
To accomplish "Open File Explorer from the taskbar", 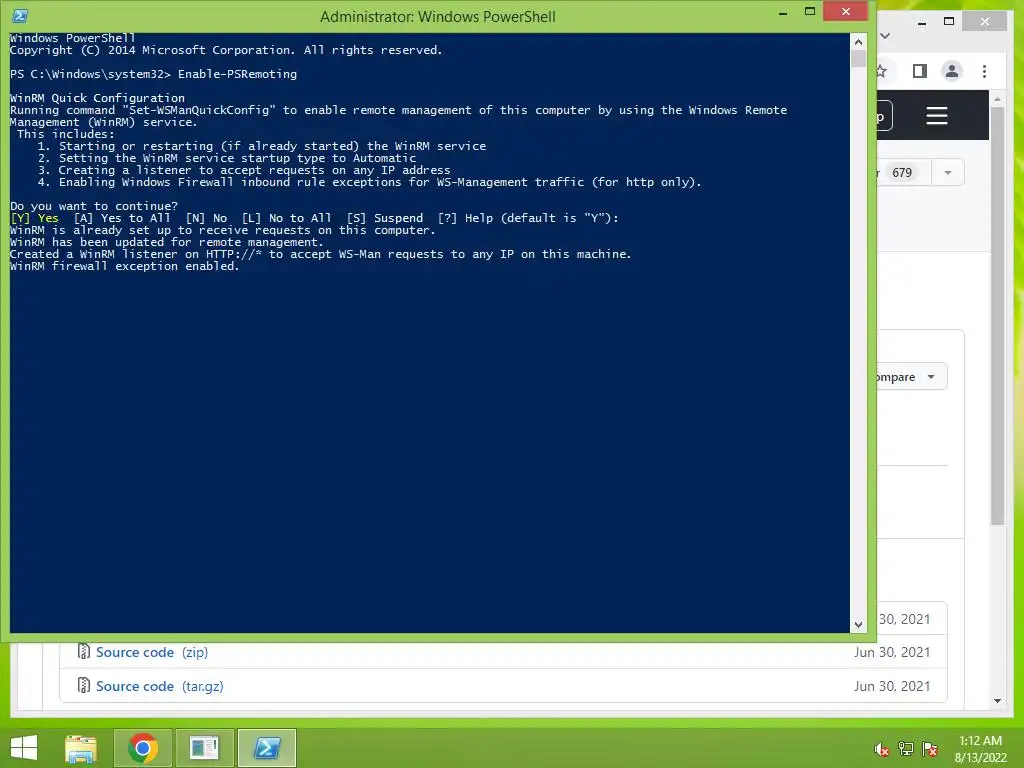I will 81,748.
